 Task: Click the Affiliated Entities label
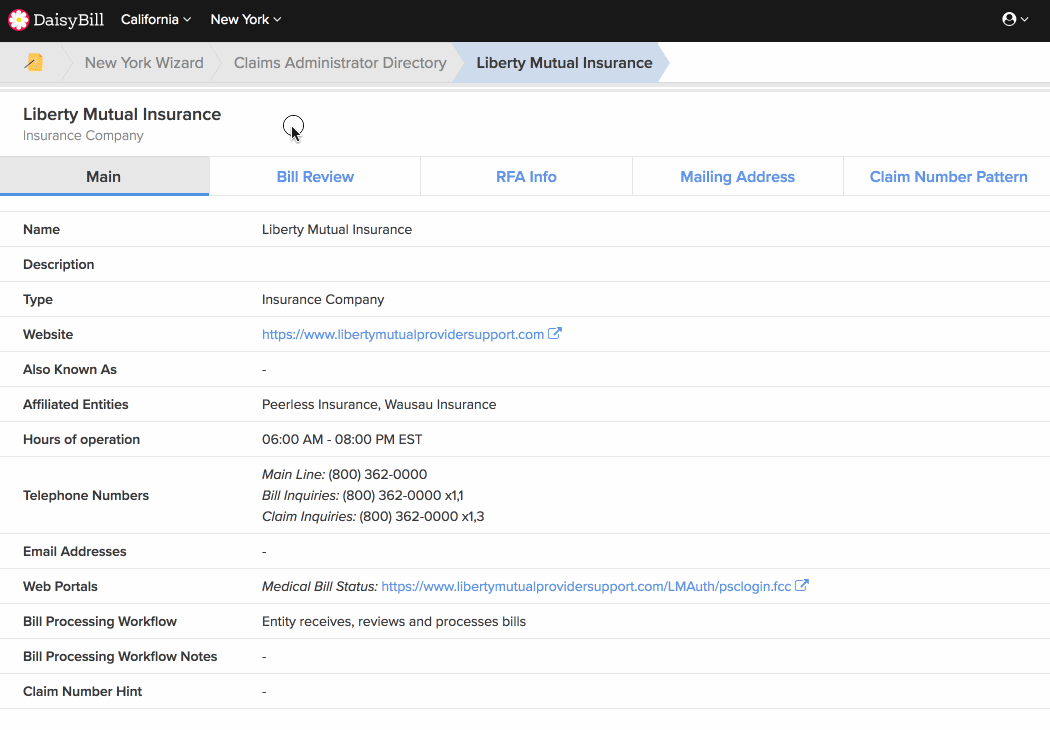tap(76, 405)
